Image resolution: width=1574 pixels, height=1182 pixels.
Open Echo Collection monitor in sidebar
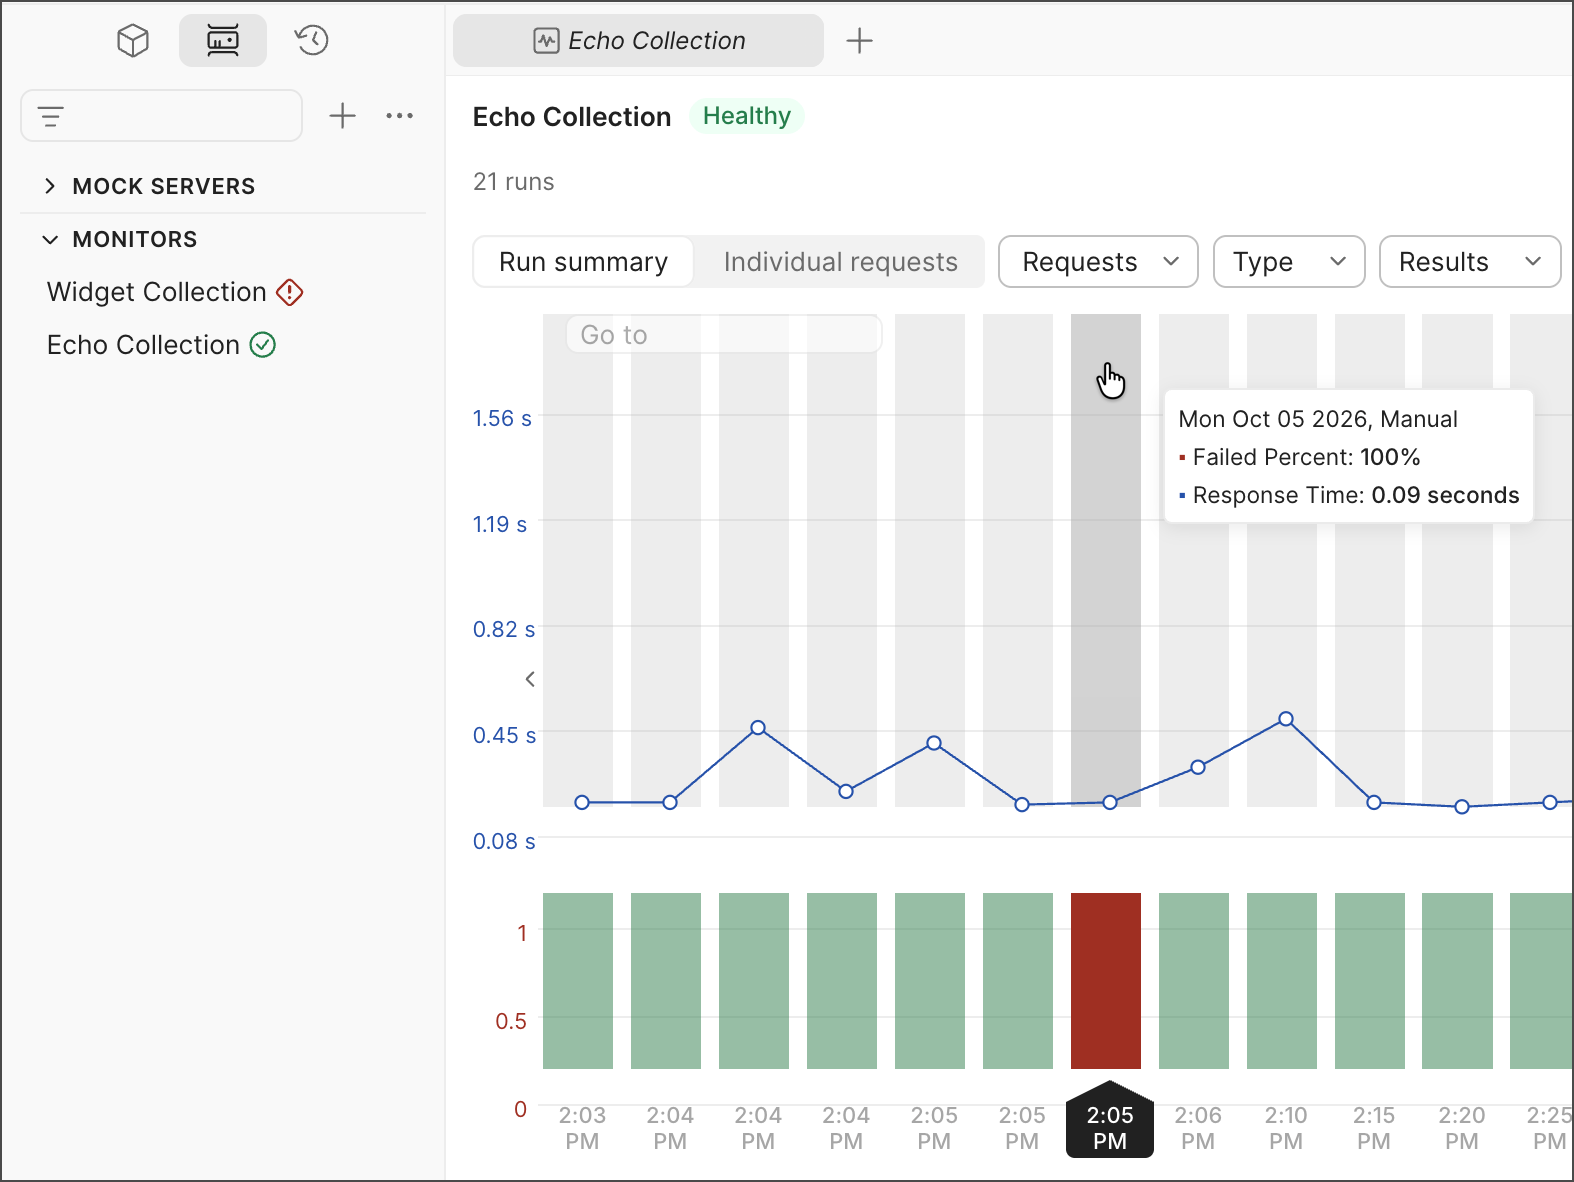click(143, 345)
